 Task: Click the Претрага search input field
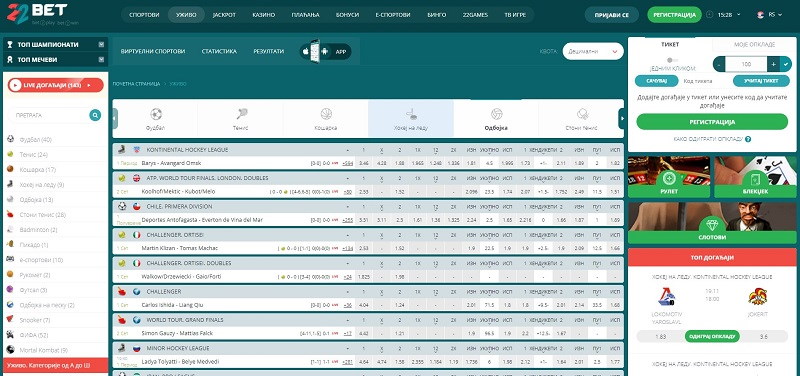pos(48,115)
